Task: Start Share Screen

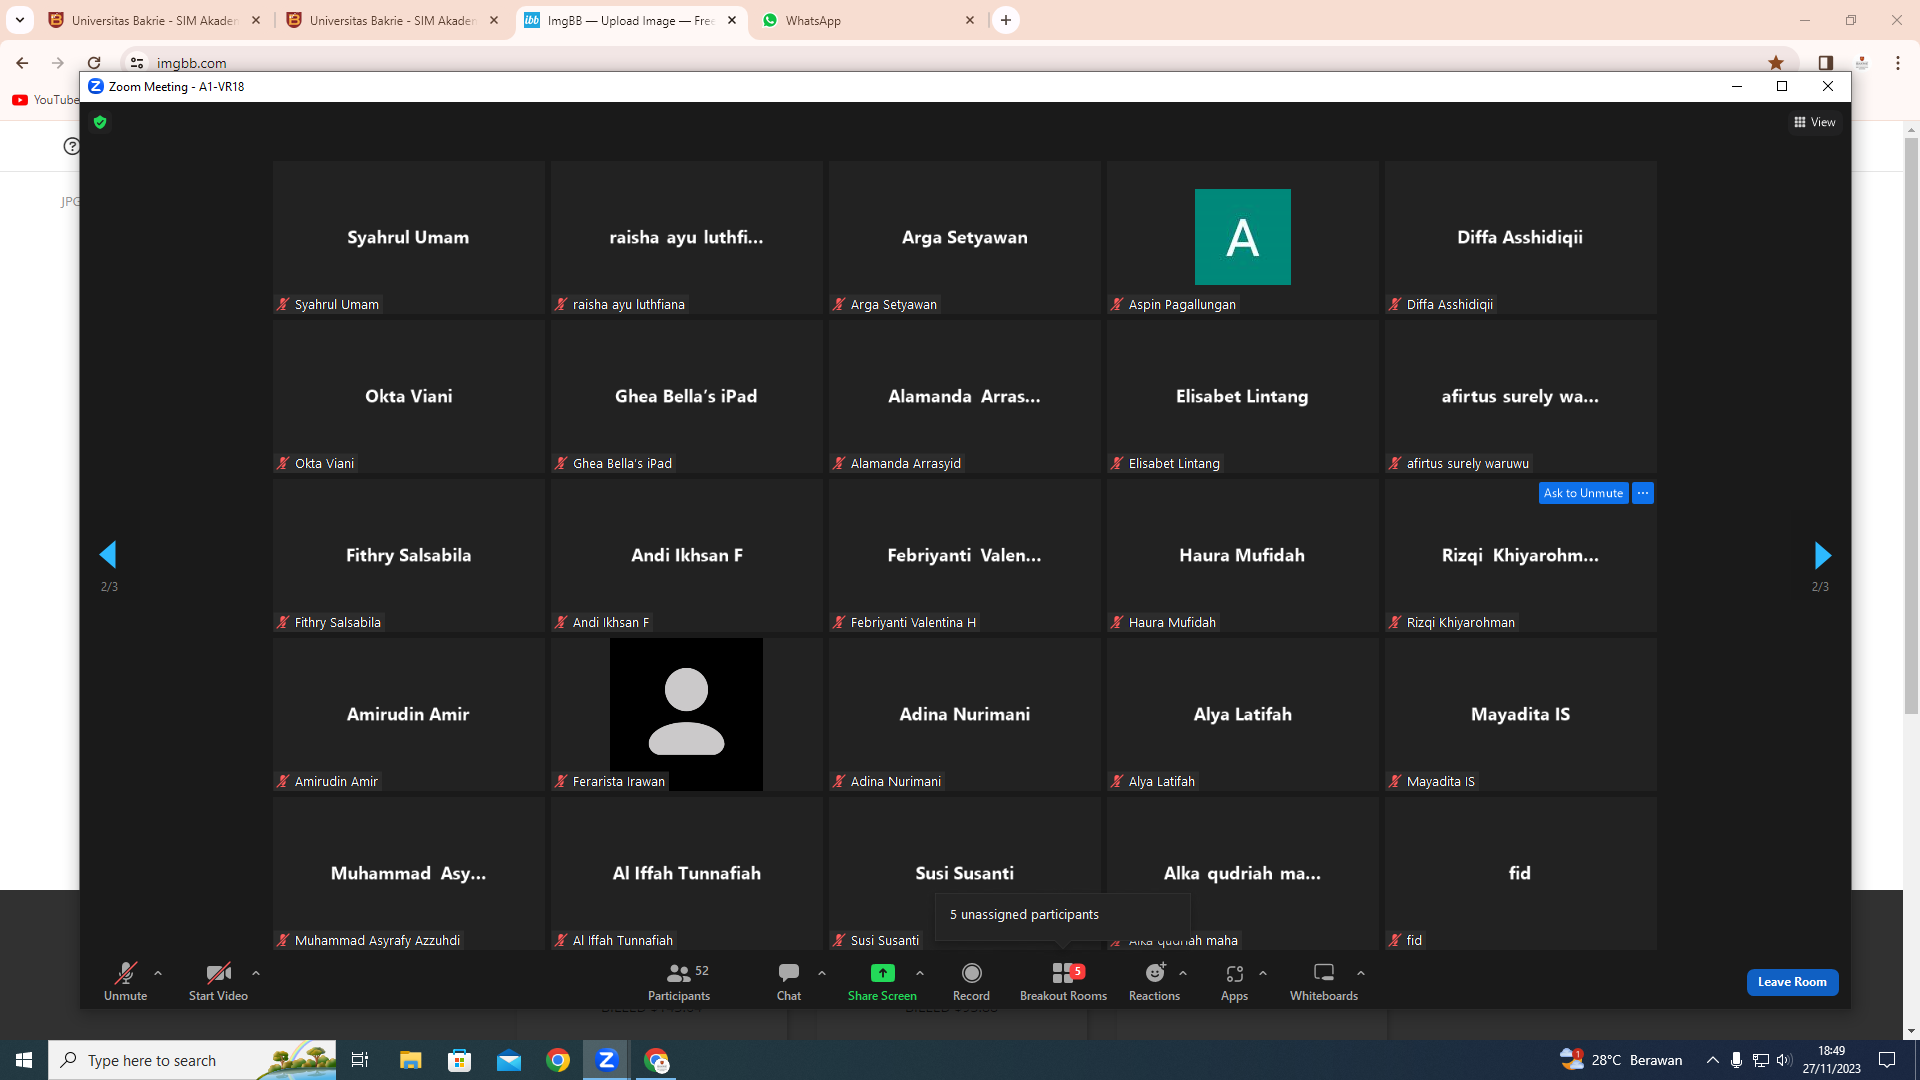Action: (882, 981)
